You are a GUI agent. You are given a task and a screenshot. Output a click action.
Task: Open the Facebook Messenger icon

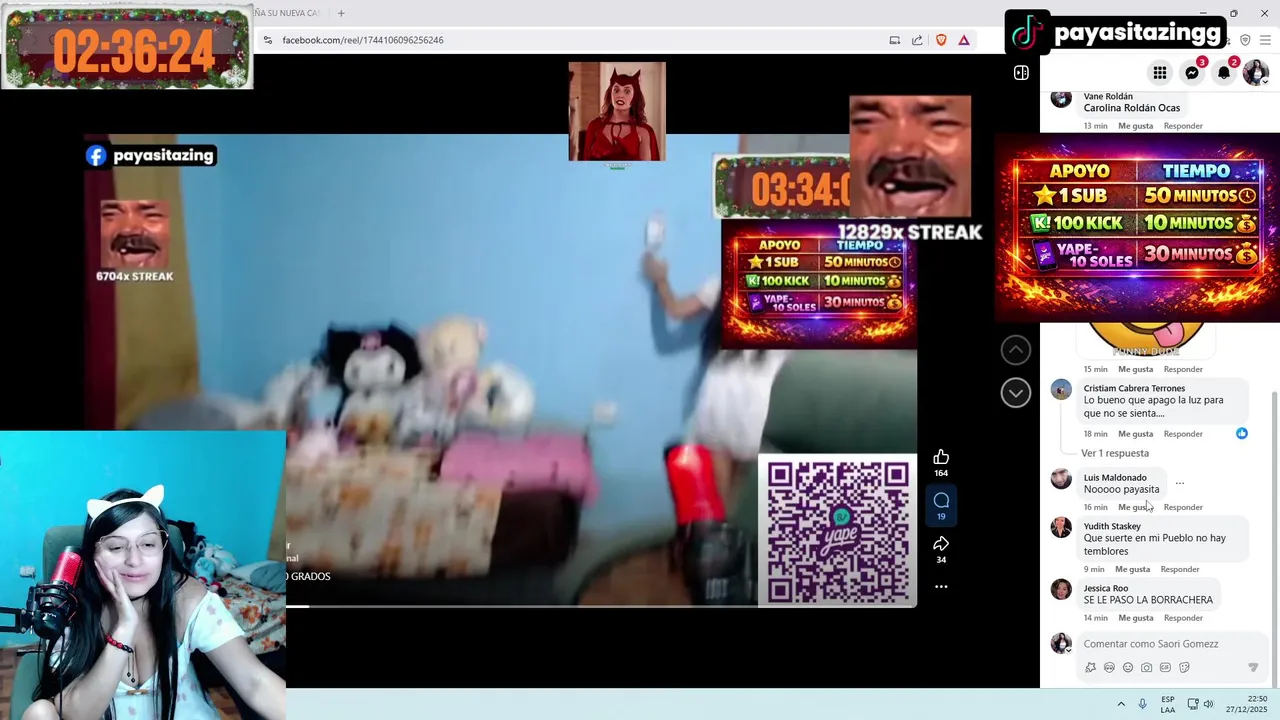pos(1192,73)
